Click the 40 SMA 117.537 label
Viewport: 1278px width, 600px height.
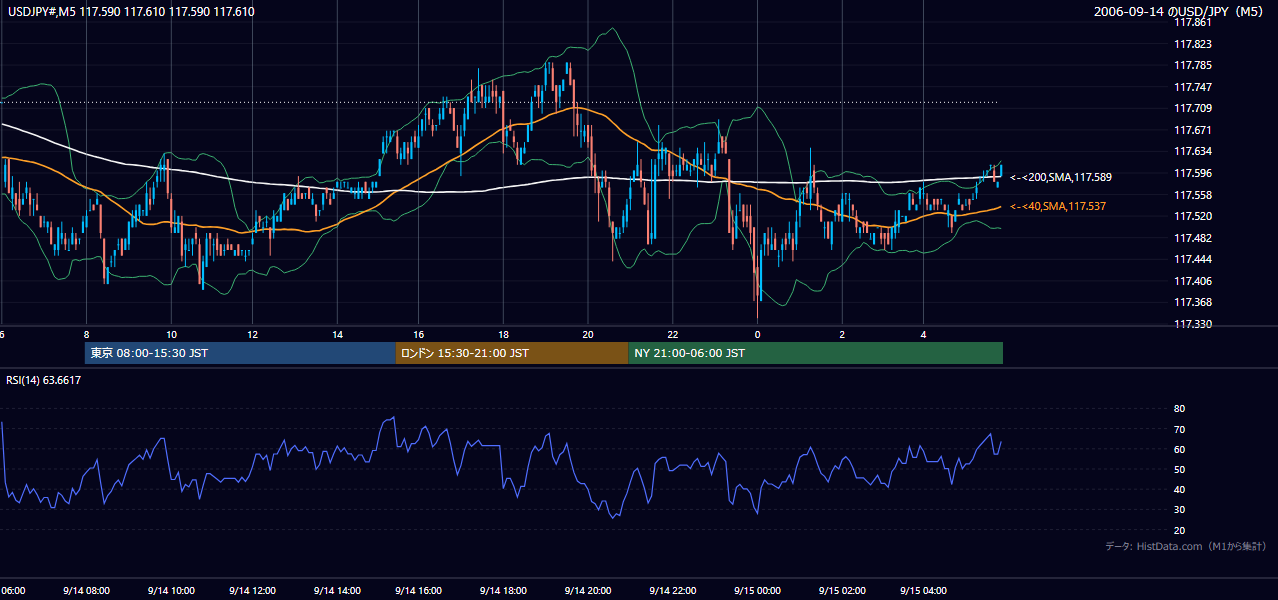pyautogui.click(x=1059, y=206)
